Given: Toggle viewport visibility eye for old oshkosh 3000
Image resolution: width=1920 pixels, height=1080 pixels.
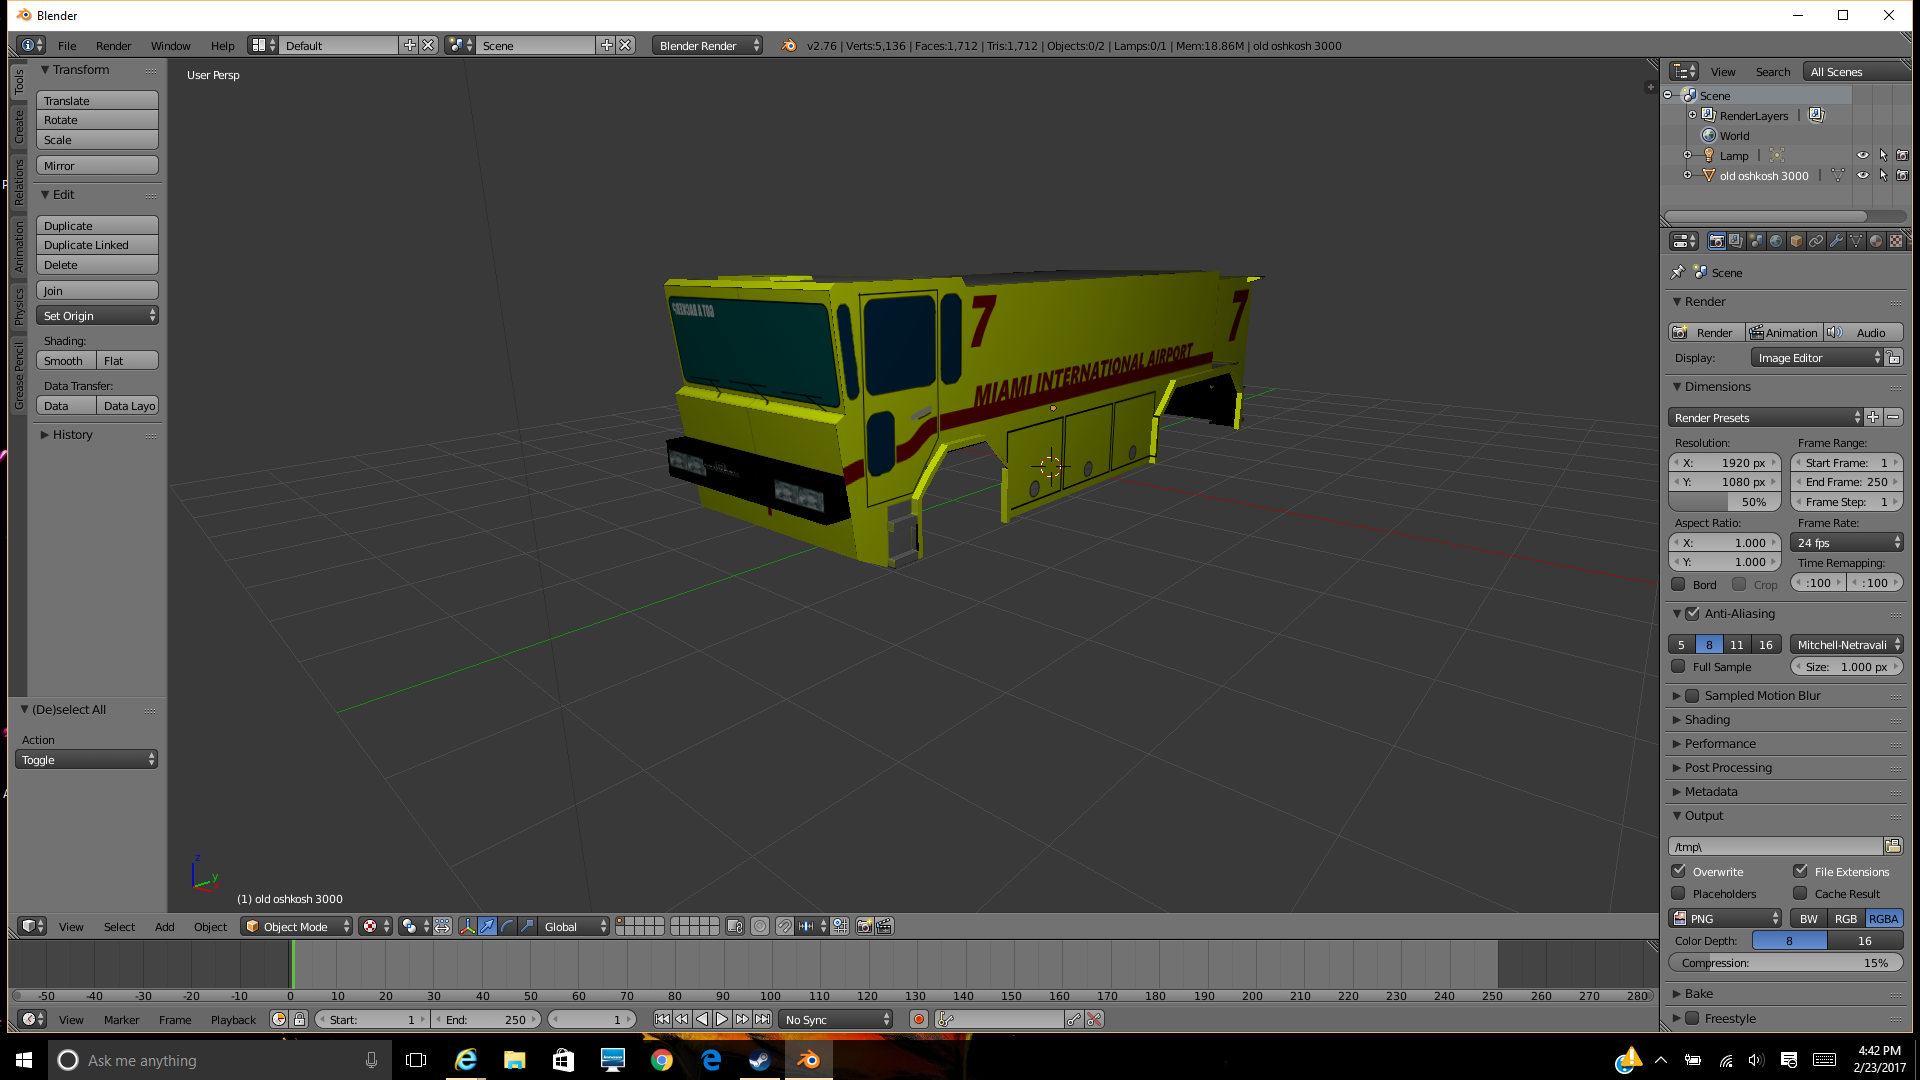Looking at the screenshot, I should click(x=1863, y=175).
